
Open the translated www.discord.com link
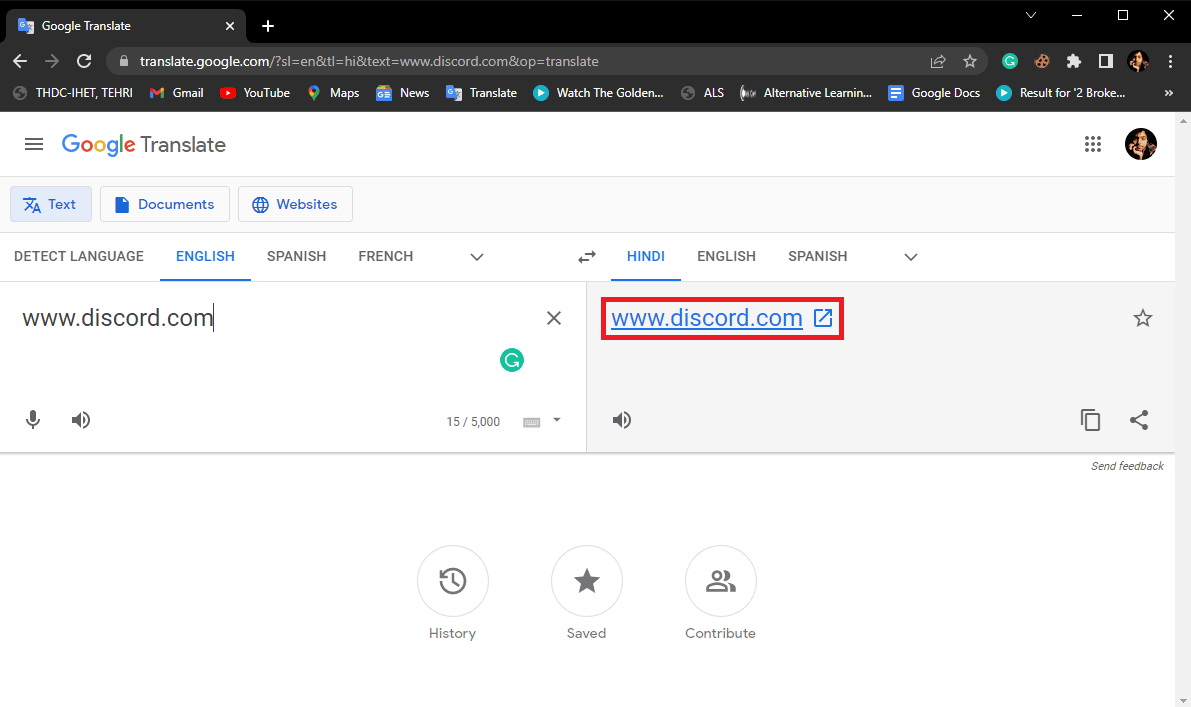click(x=706, y=318)
